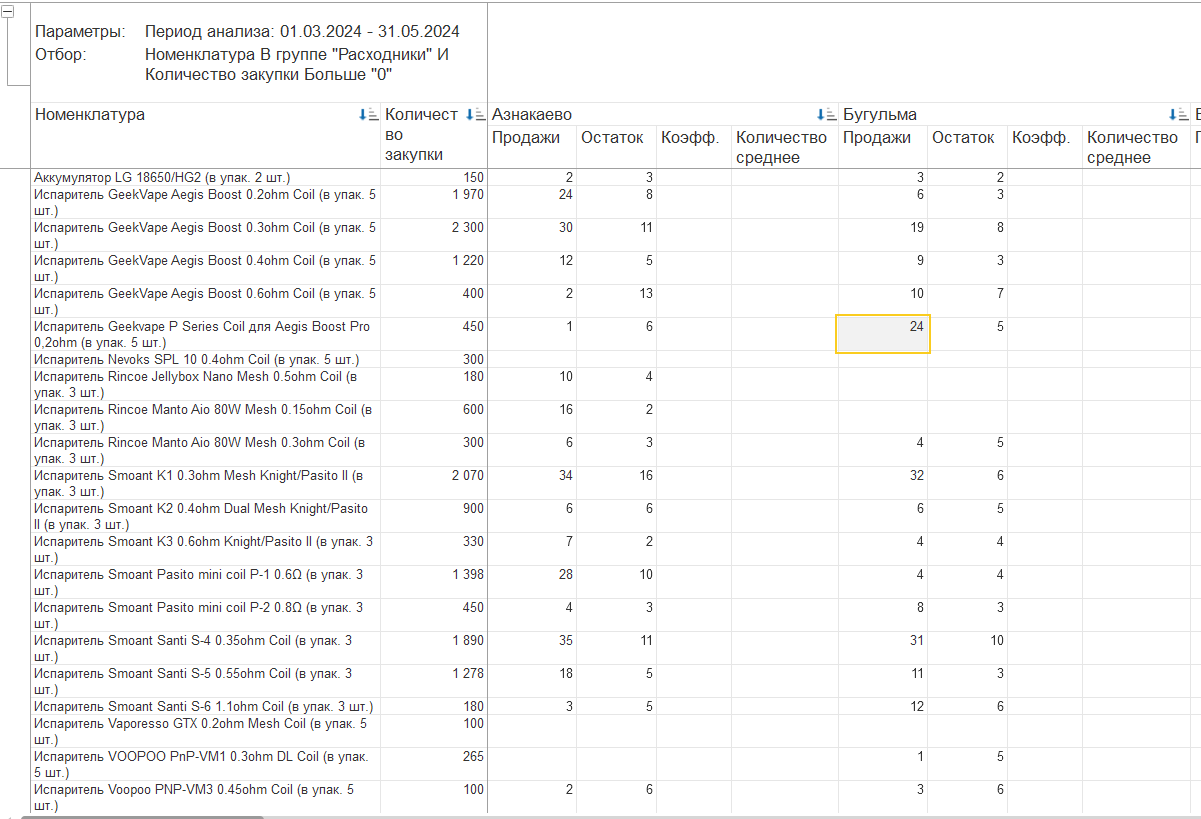Screen dimensions: 1201x819
Task: Click purchase quantity 1 220 for Aegis Boost 0.4ohm
Action: coord(467,260)
